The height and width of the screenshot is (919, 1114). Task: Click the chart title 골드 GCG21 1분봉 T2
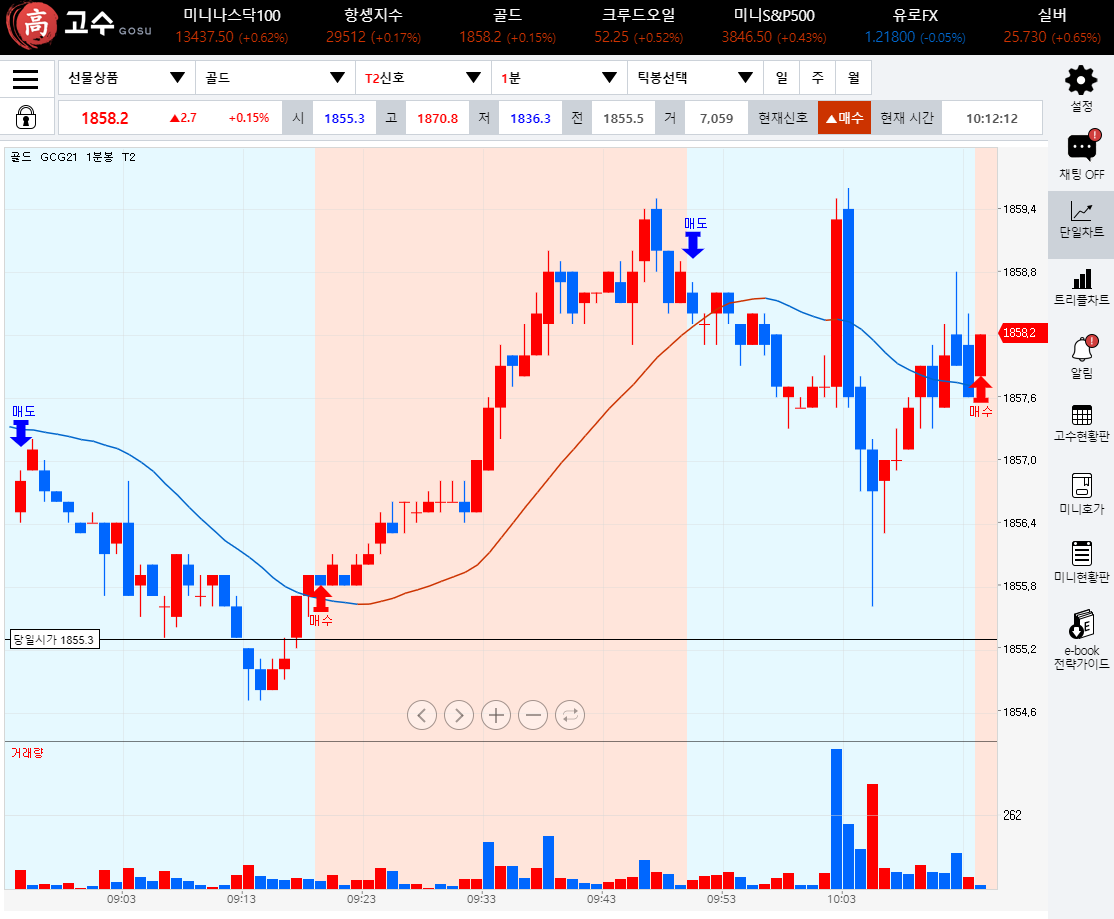coord(73,157)
